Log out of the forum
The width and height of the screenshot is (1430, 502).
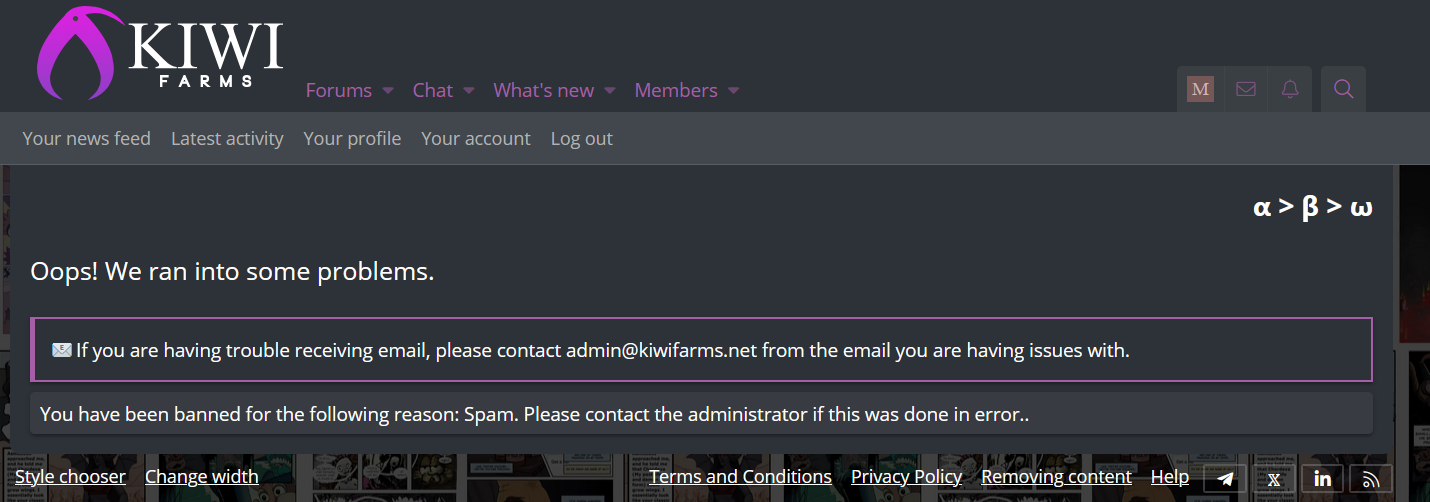point(582,138)
